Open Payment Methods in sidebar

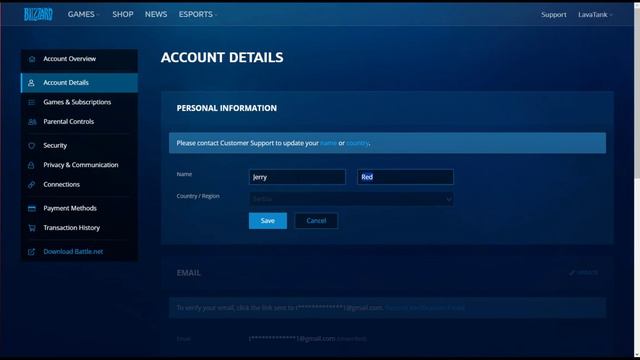pyautogui.click(x=79, y=209)
